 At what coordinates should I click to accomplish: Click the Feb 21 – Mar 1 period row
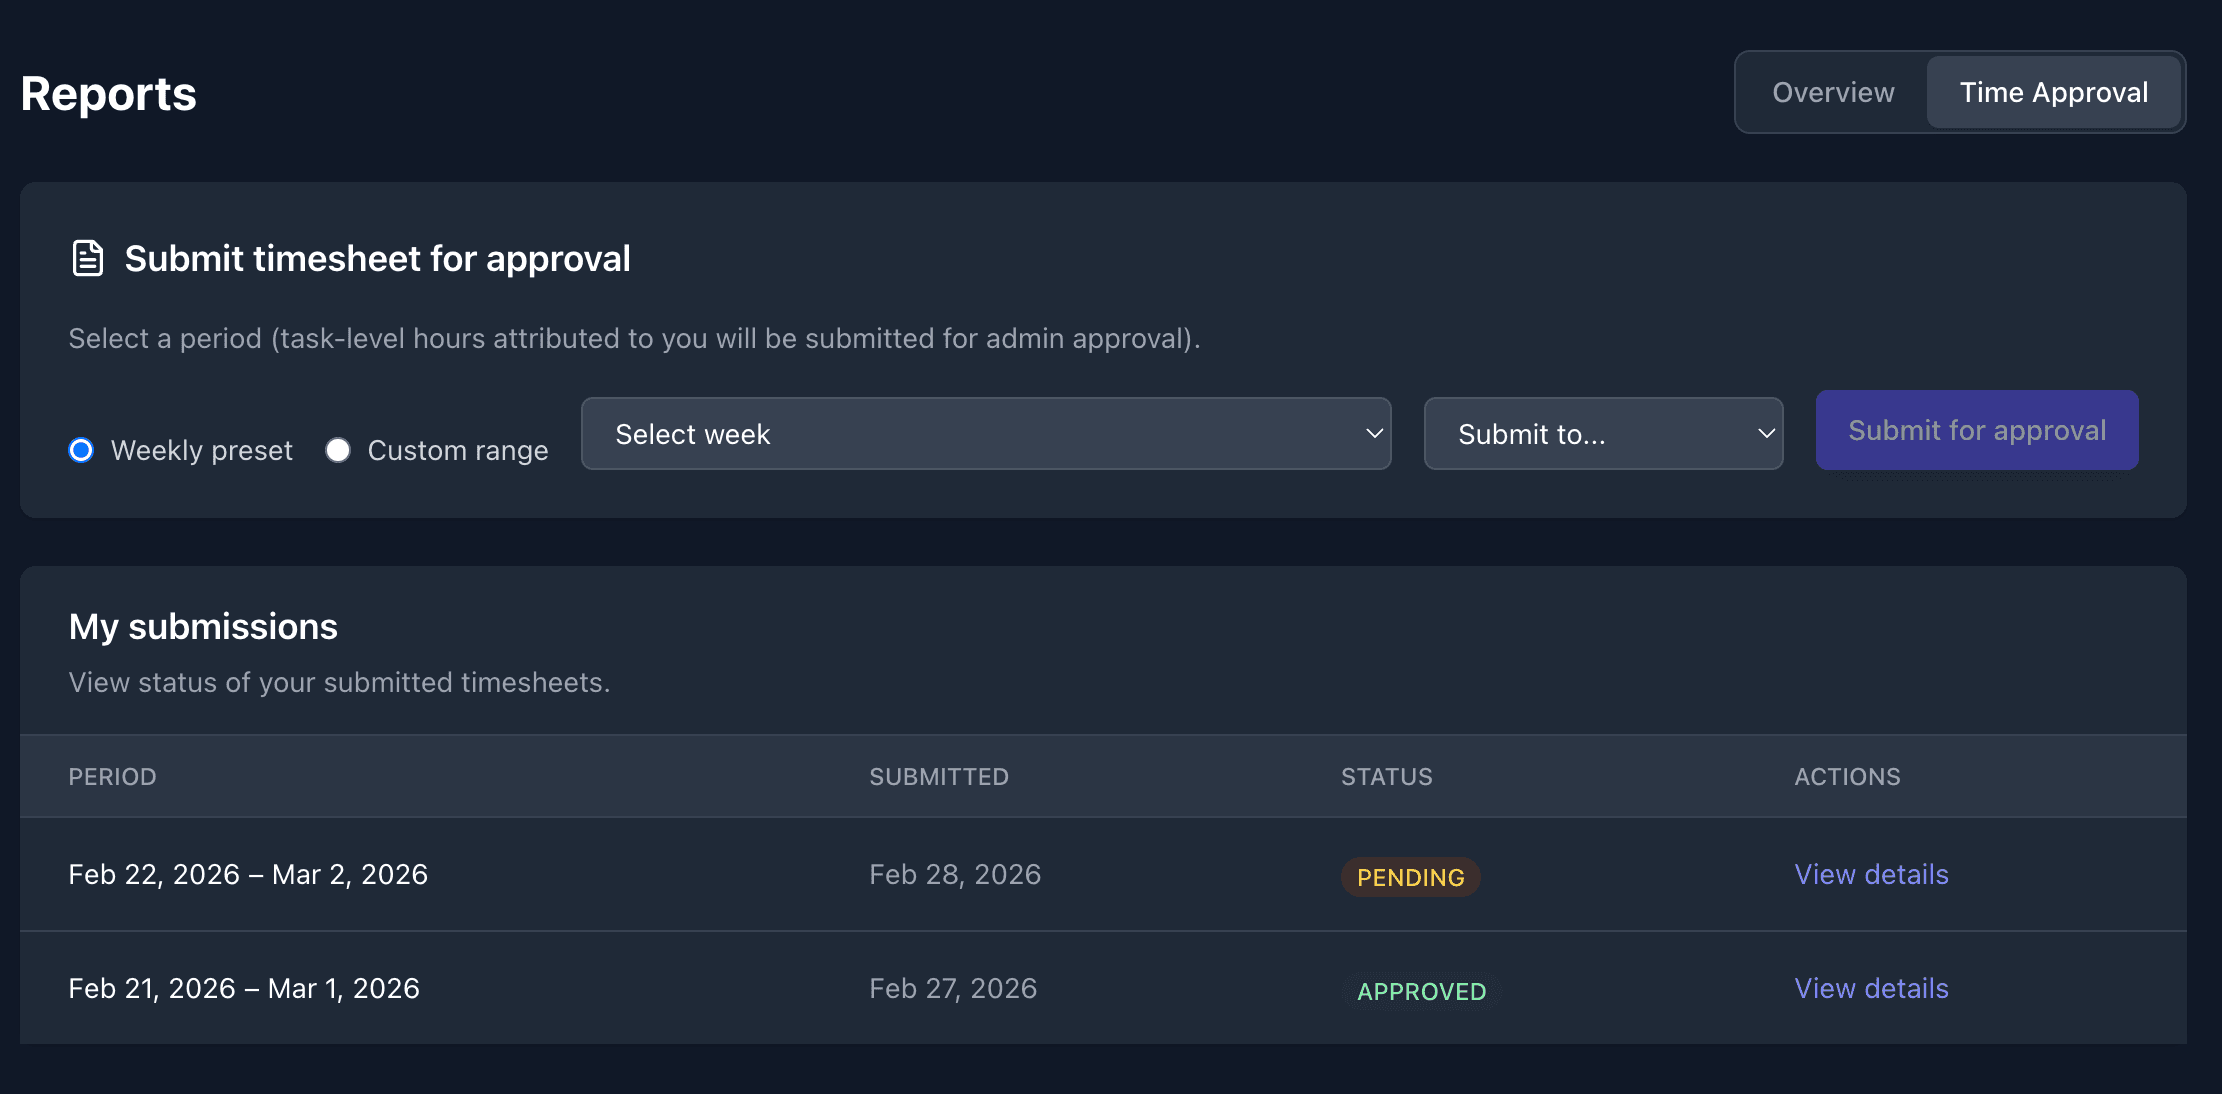tap(244, 988)
